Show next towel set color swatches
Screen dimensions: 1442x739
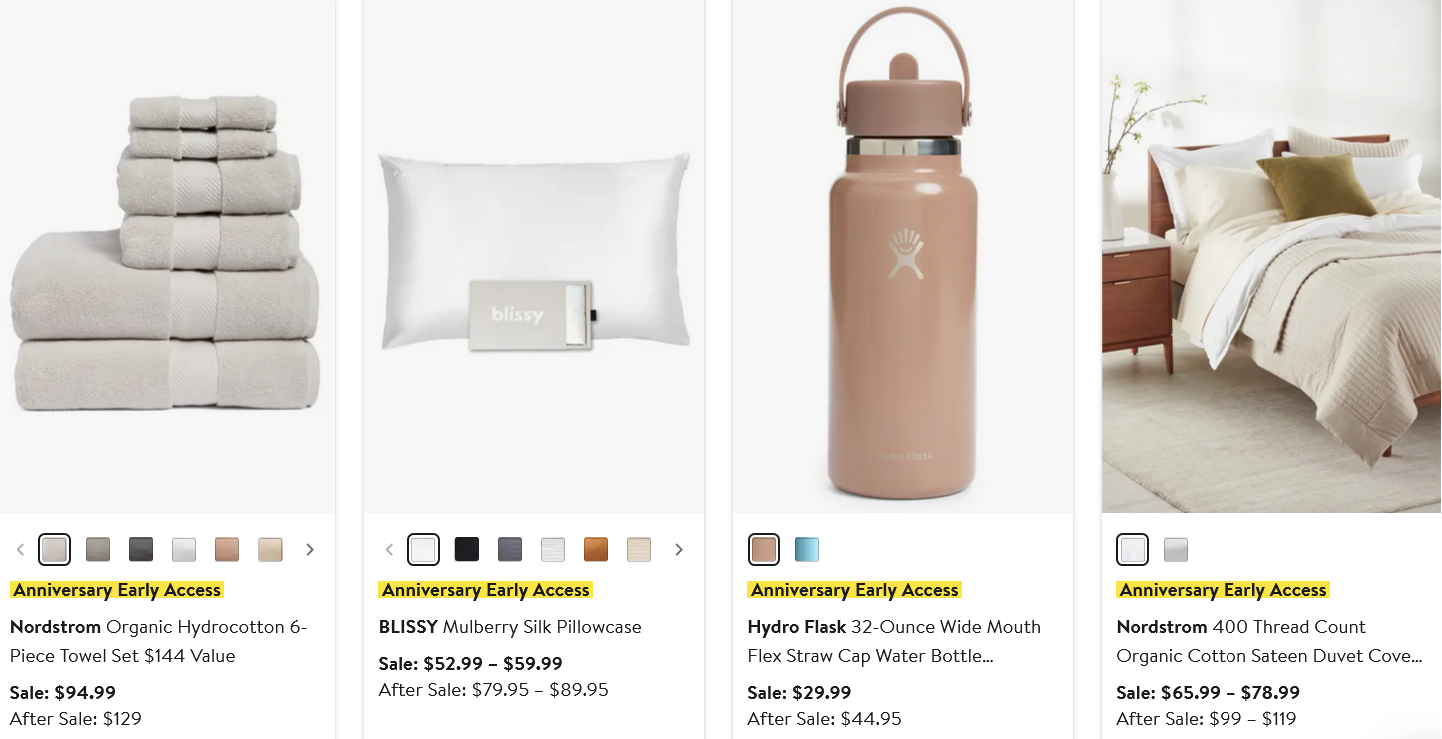[x=310, y=549]
